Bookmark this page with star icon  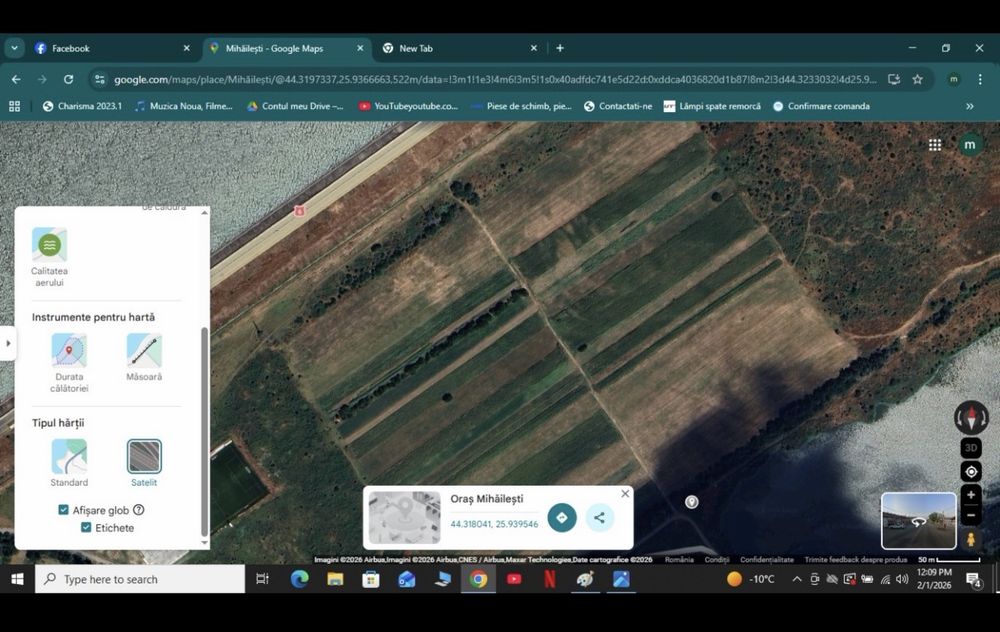[x=917, y=80]
